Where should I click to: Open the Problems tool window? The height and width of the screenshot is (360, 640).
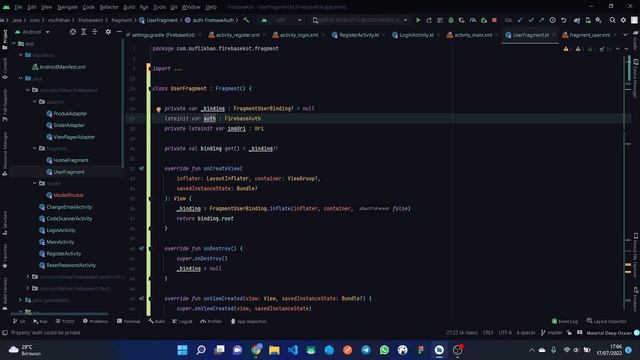click(x=96, y=322)
